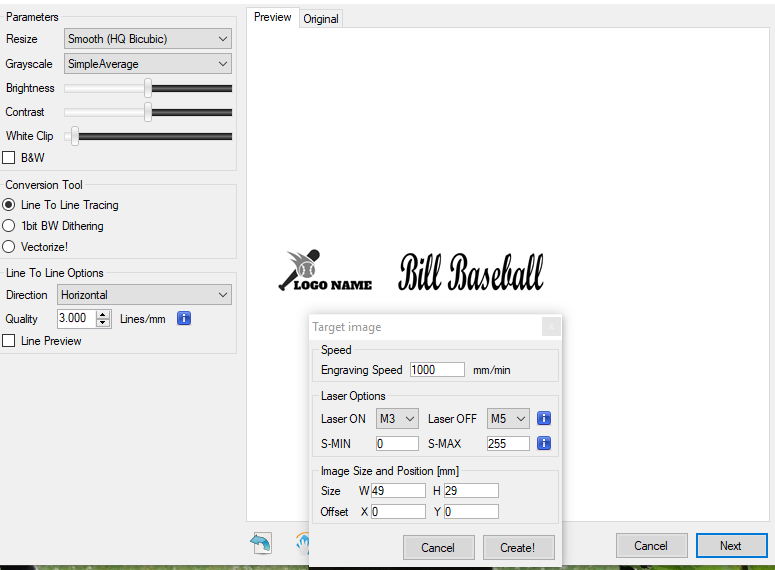Click the info icon beside Laser OFF dropdown
Viewport: 775px width, 570px height.
click(544, 418)
